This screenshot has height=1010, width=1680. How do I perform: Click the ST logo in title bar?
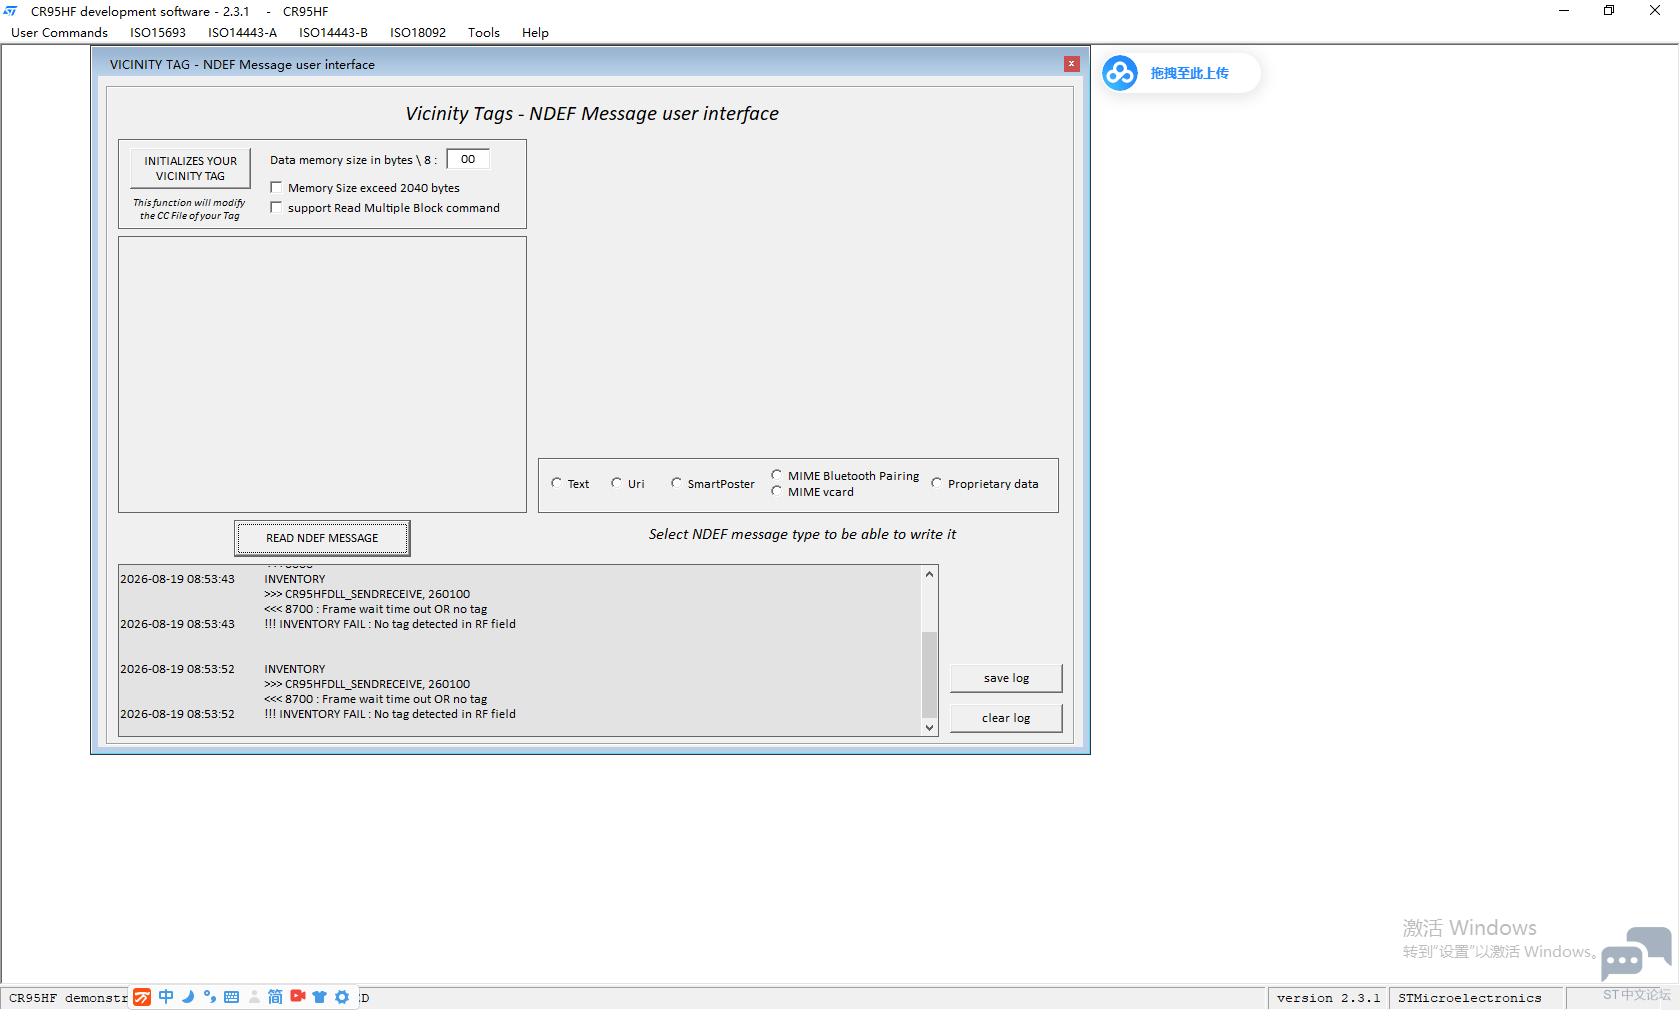pos(11,11)
